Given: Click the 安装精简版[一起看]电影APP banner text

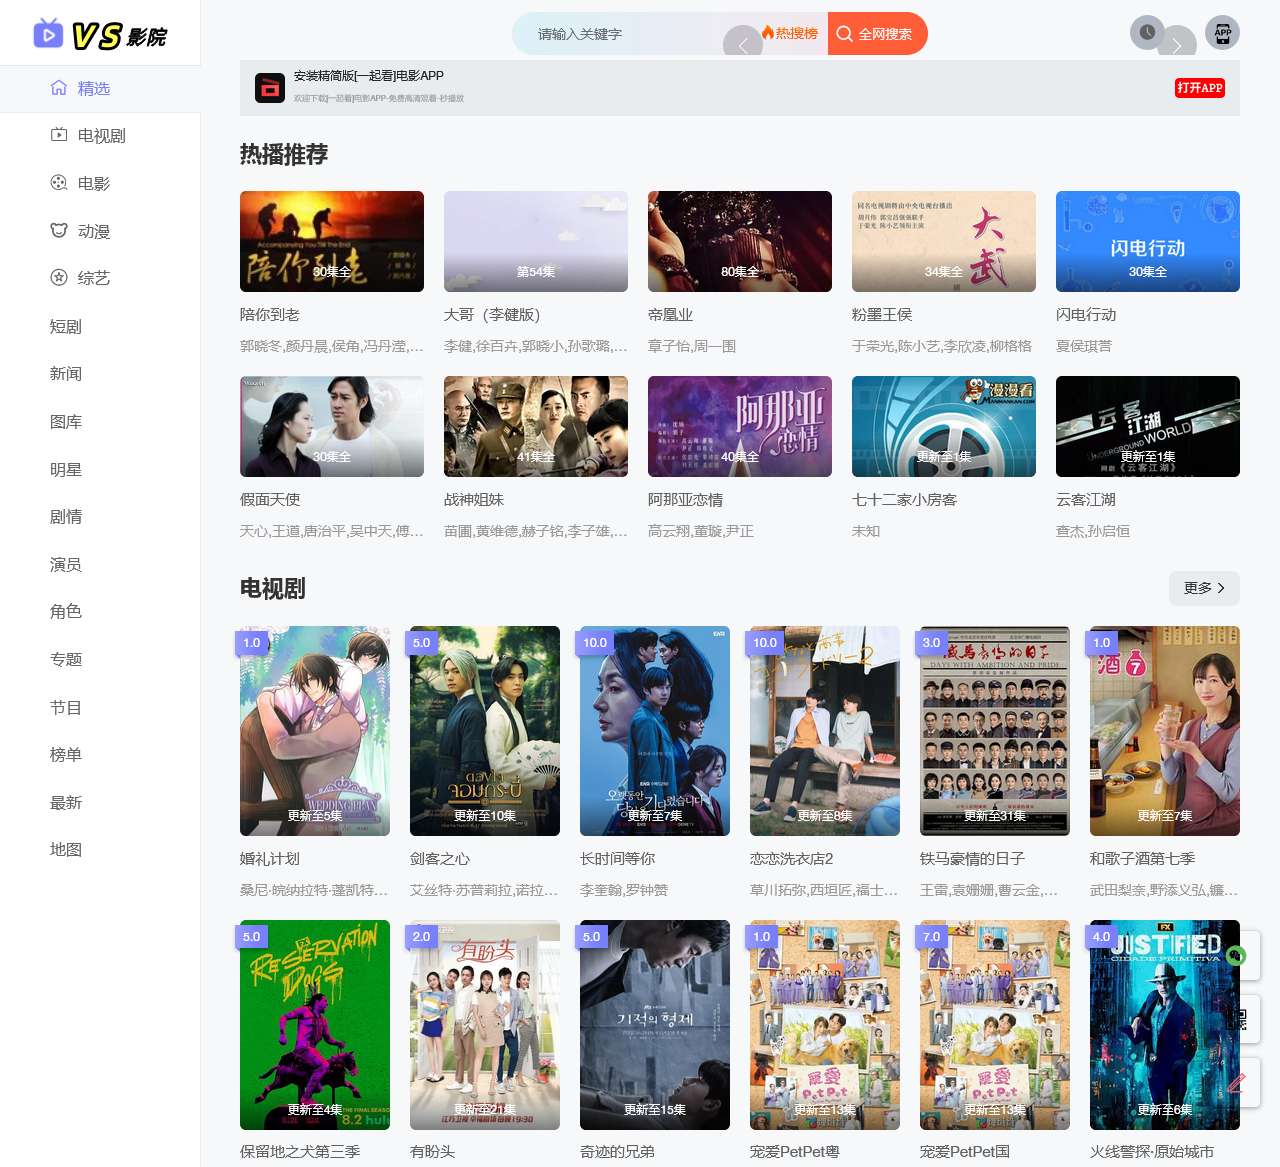Looking at the screenshot, I should pos(369,76).
